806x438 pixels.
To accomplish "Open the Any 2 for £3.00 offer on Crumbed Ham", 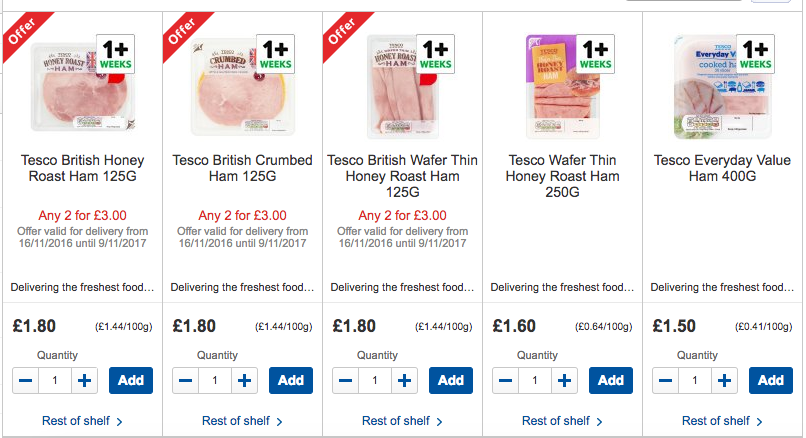I will tap(242, 215).
